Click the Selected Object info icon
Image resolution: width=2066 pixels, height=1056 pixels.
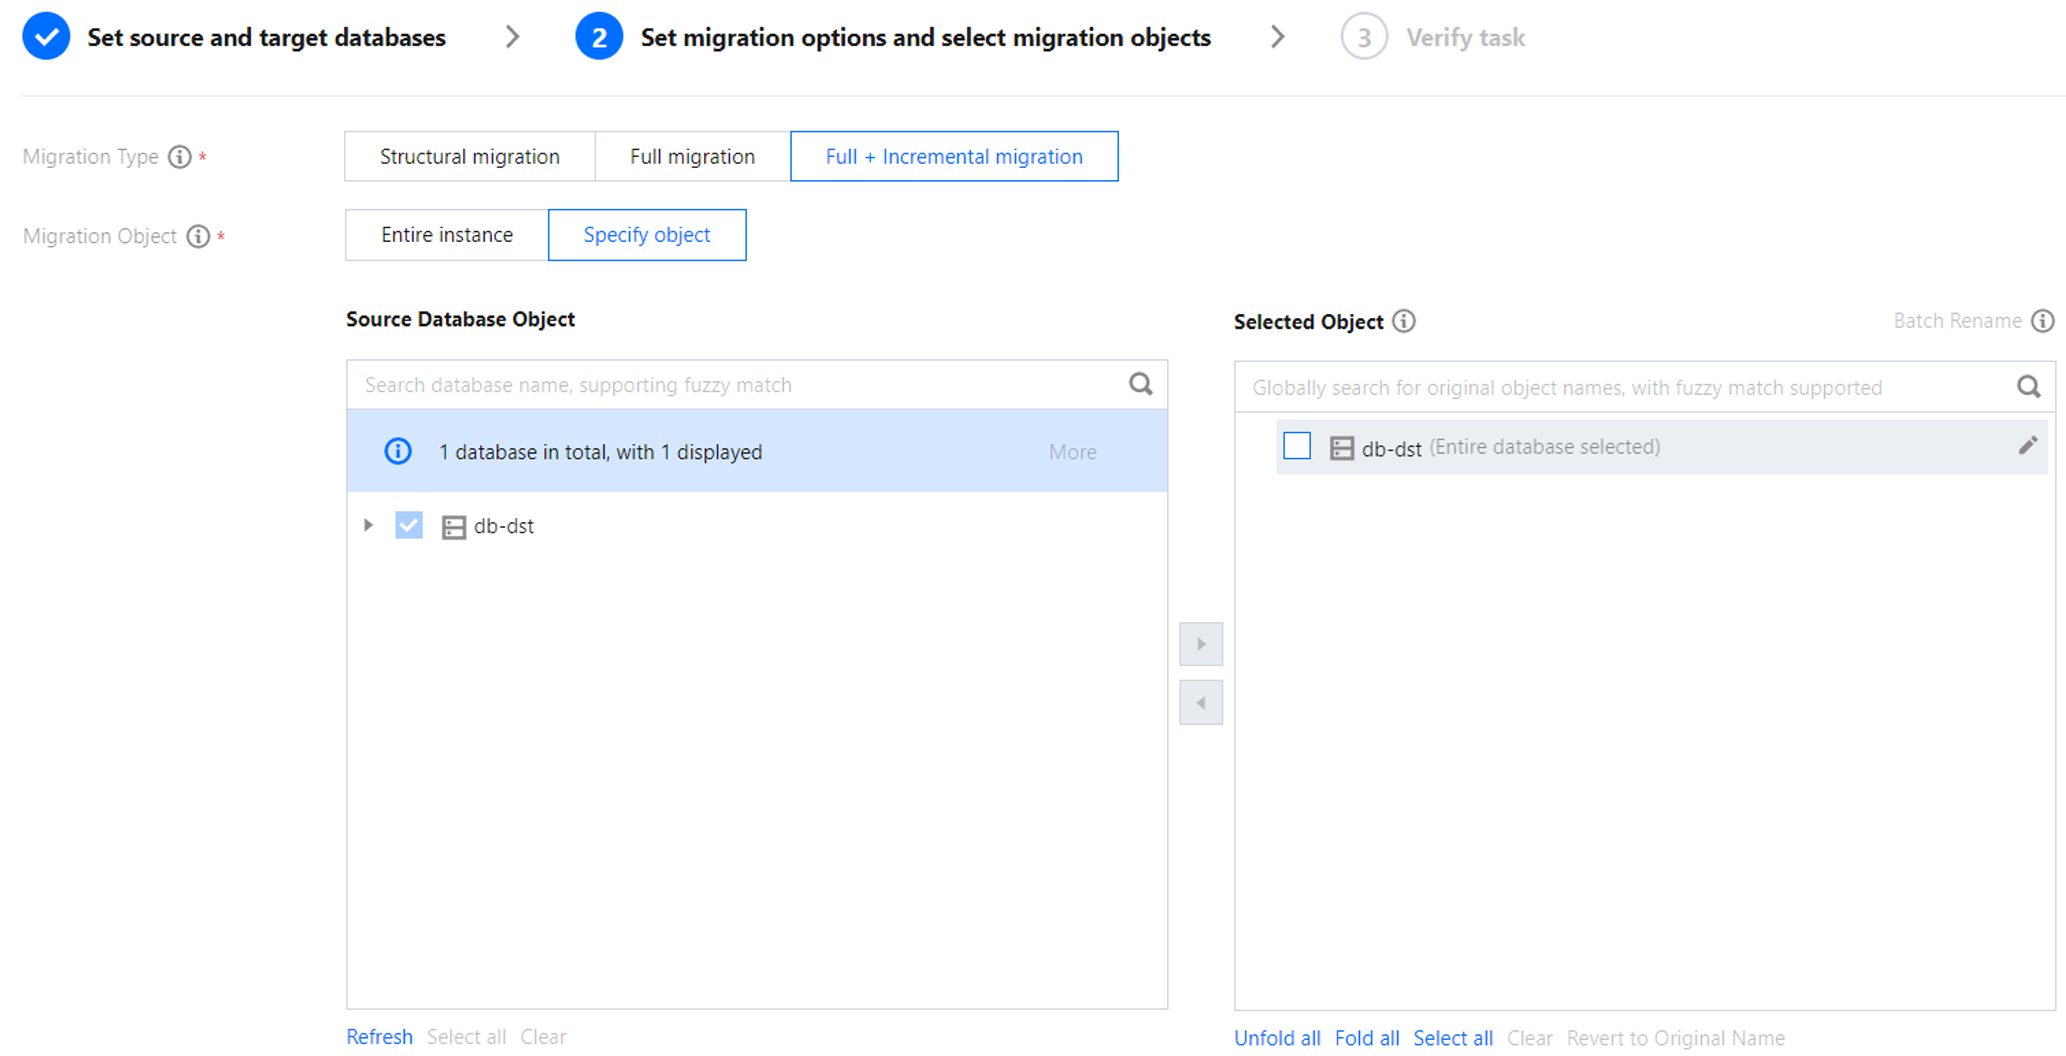click(1404, 321)
